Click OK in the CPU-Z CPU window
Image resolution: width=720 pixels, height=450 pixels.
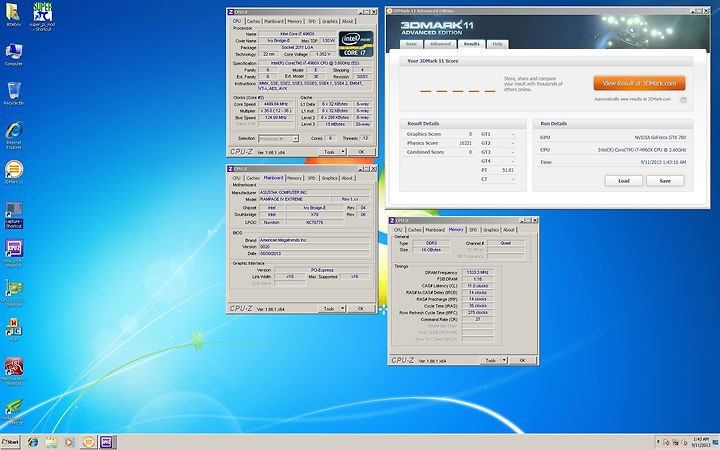point(361,152)
